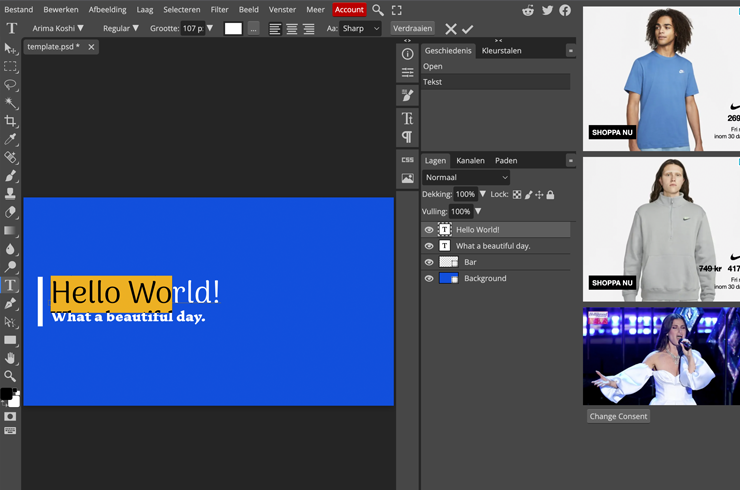740x490 pixels.
Task: Toggle lock transparent pixels
Action: [517, 194]
